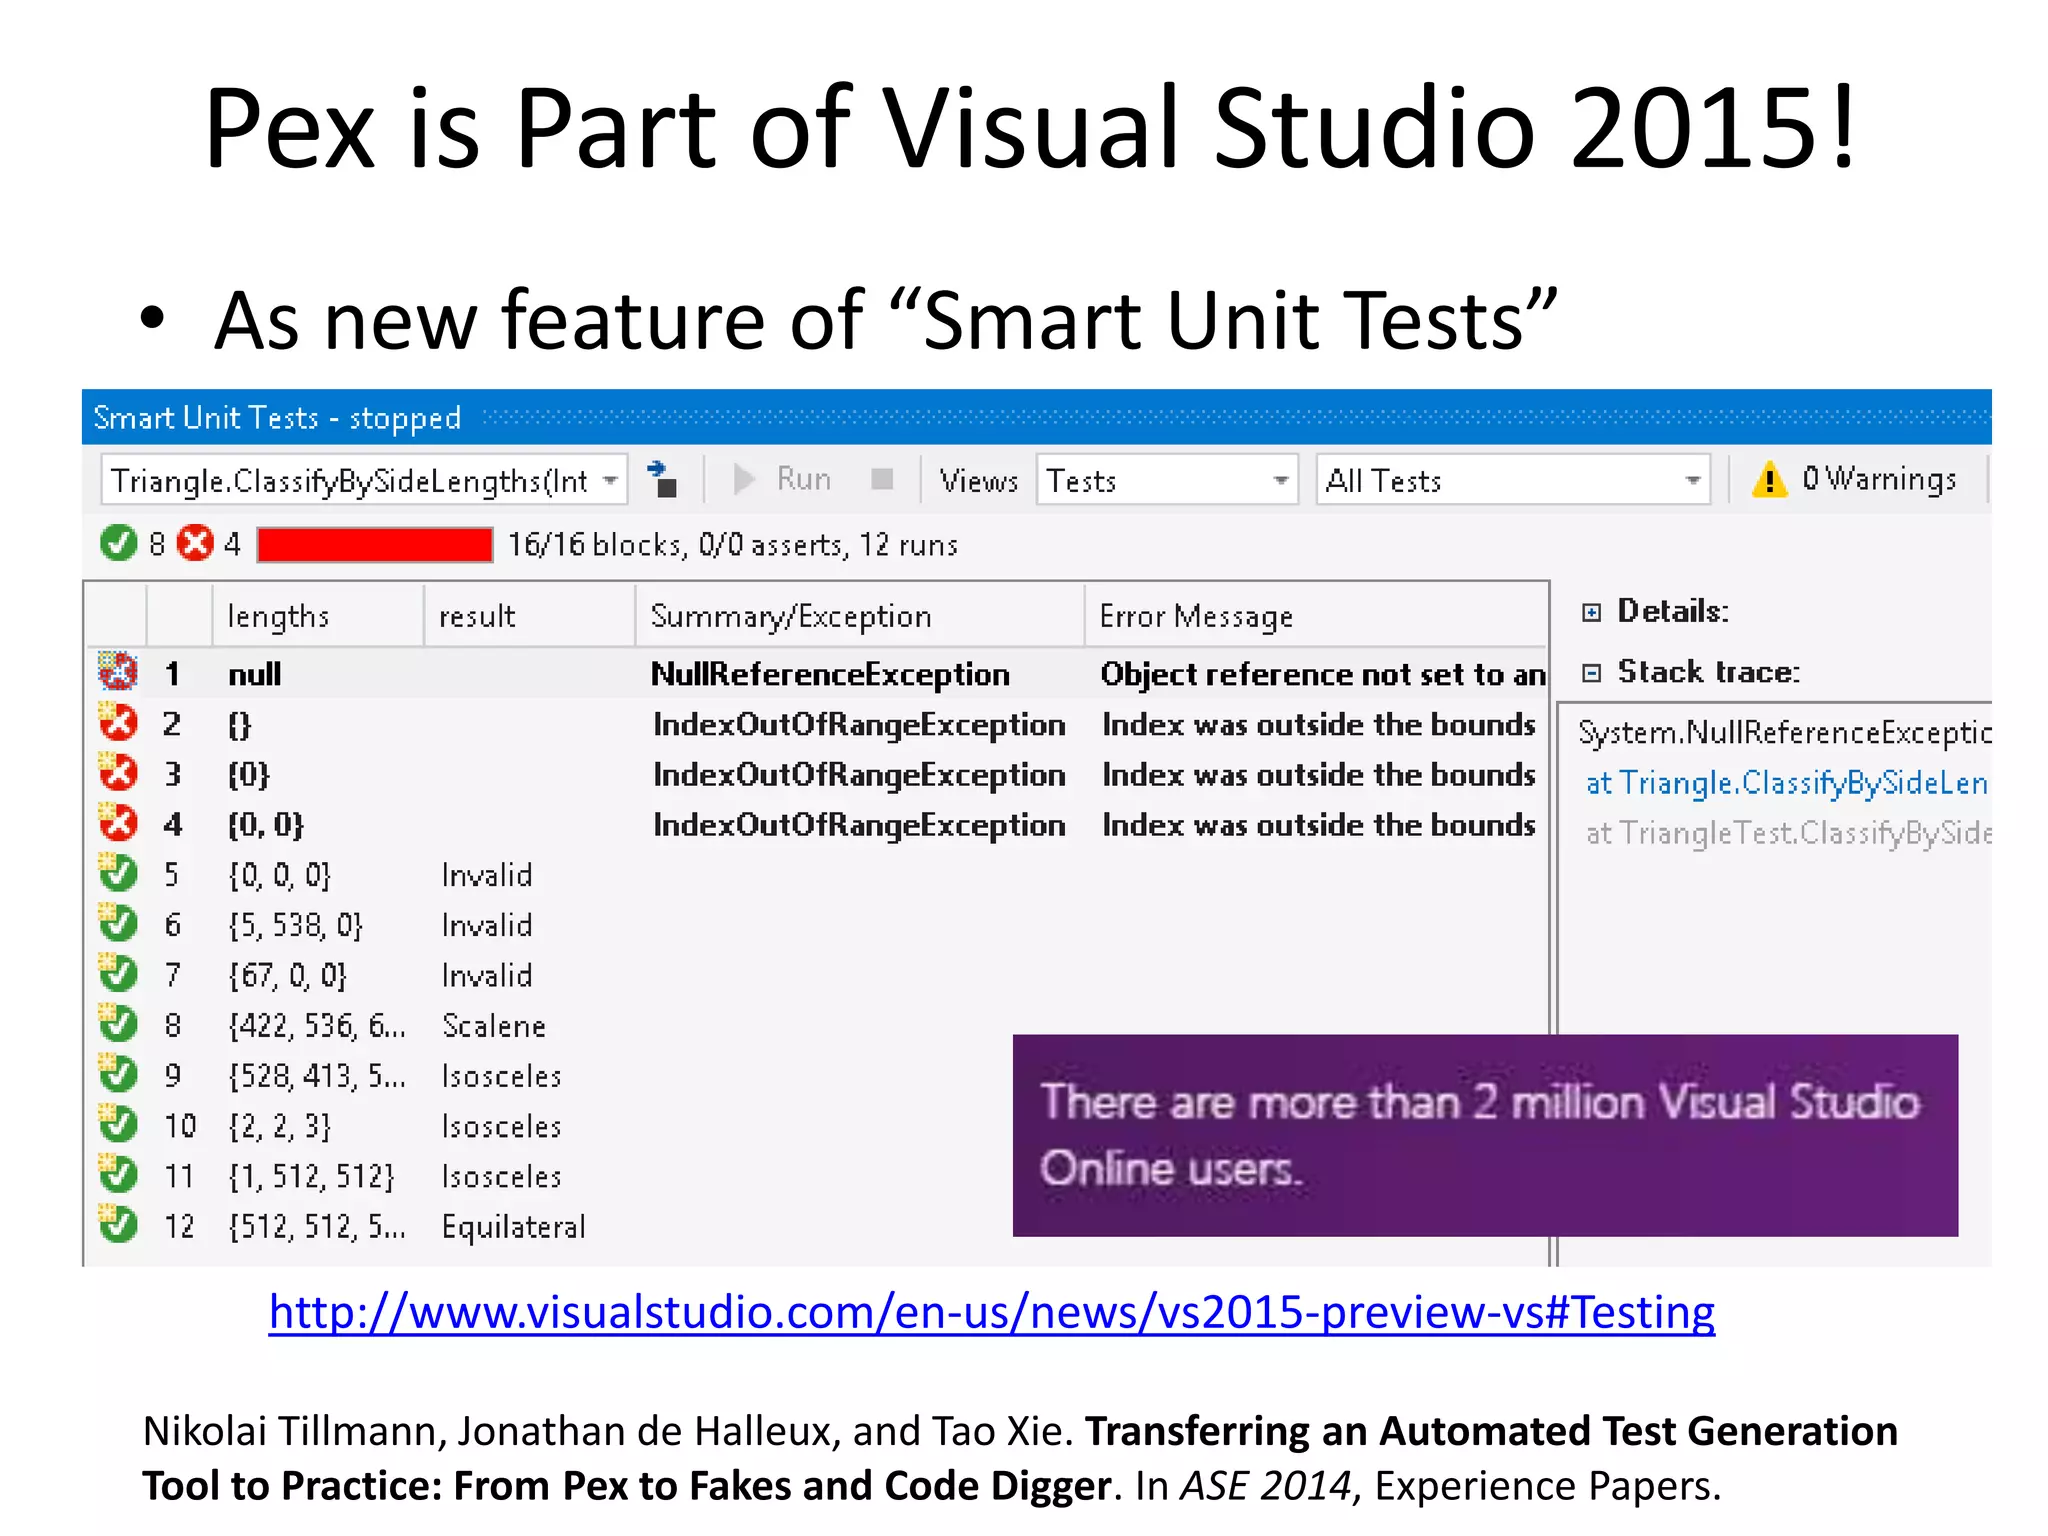Click the result column header

click(x=529, y=616)
